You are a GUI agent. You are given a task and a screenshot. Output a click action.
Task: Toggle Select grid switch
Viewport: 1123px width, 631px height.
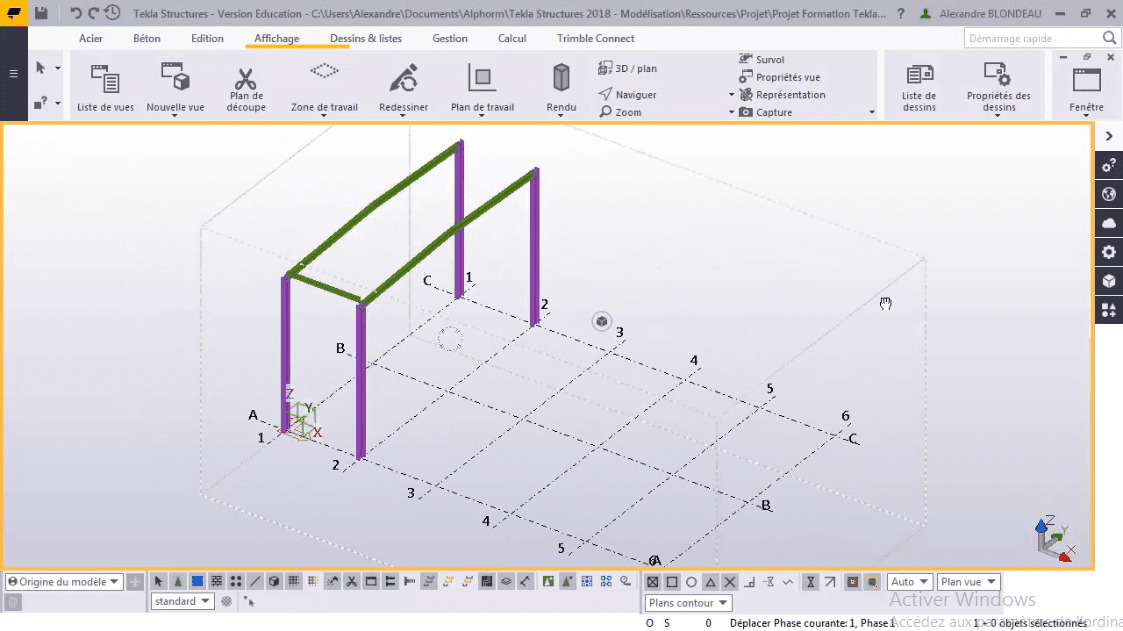point(294,582)
